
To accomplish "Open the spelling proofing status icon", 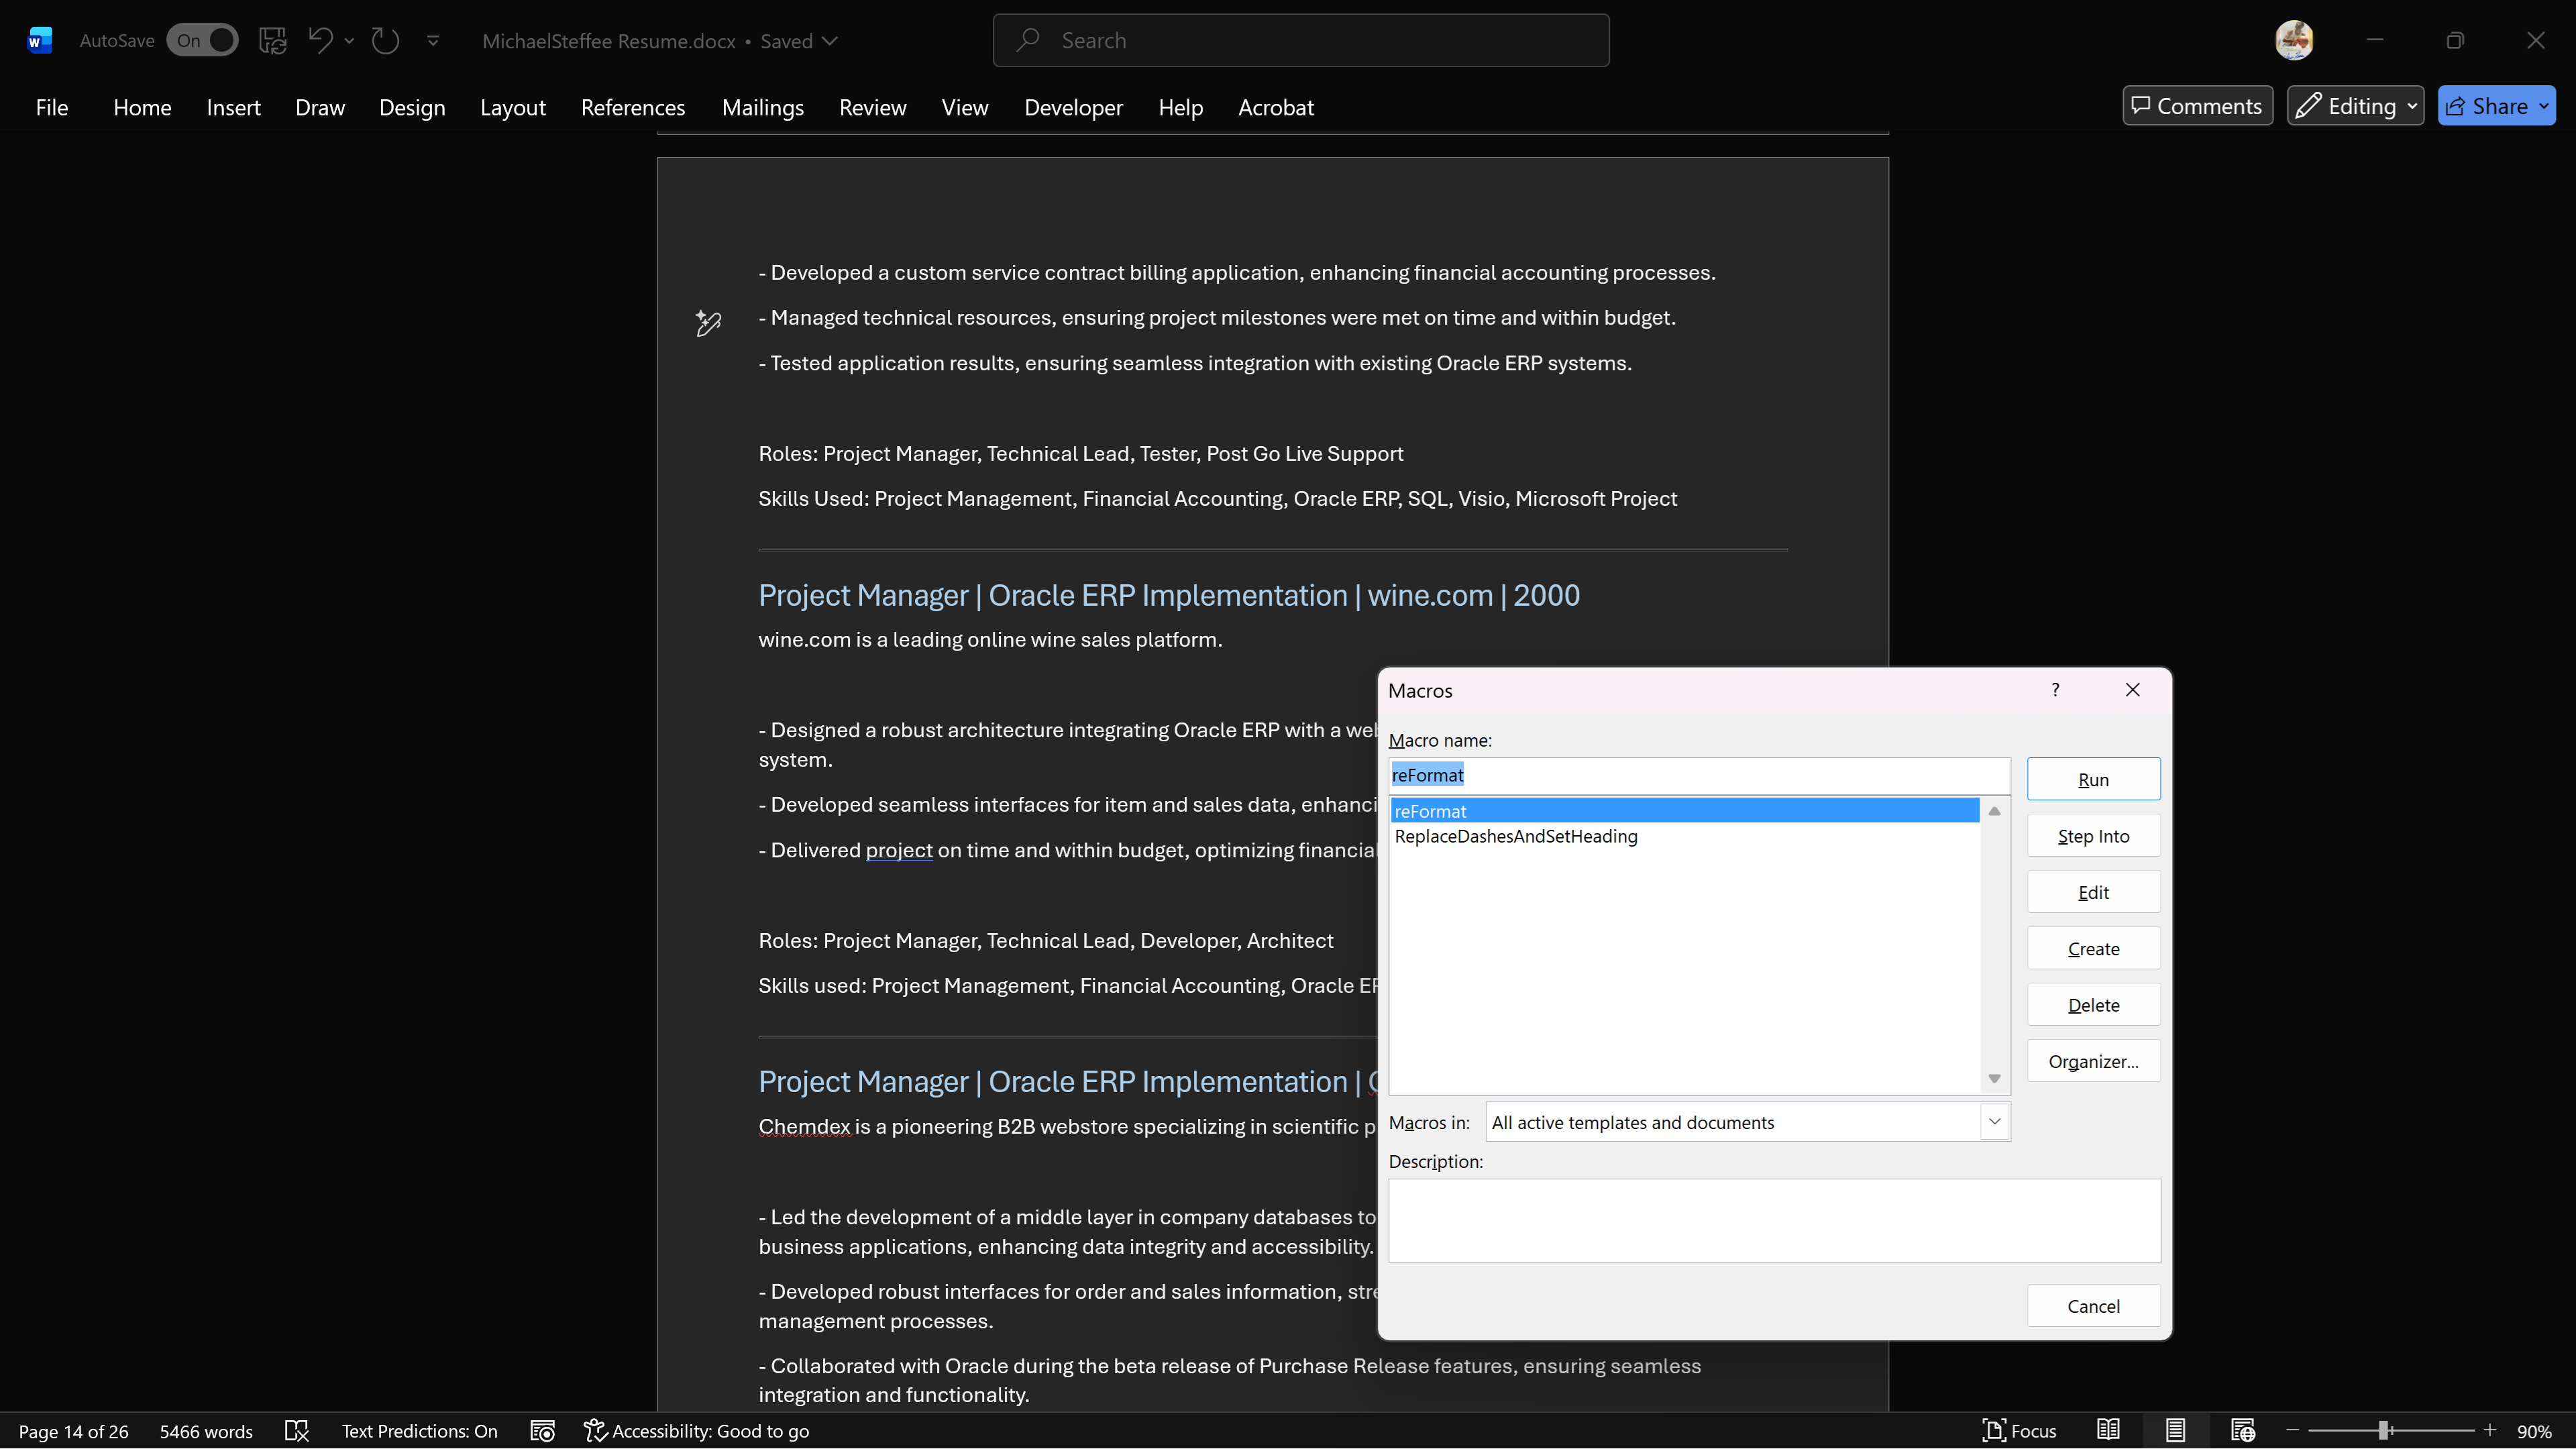I will 297,1431.
